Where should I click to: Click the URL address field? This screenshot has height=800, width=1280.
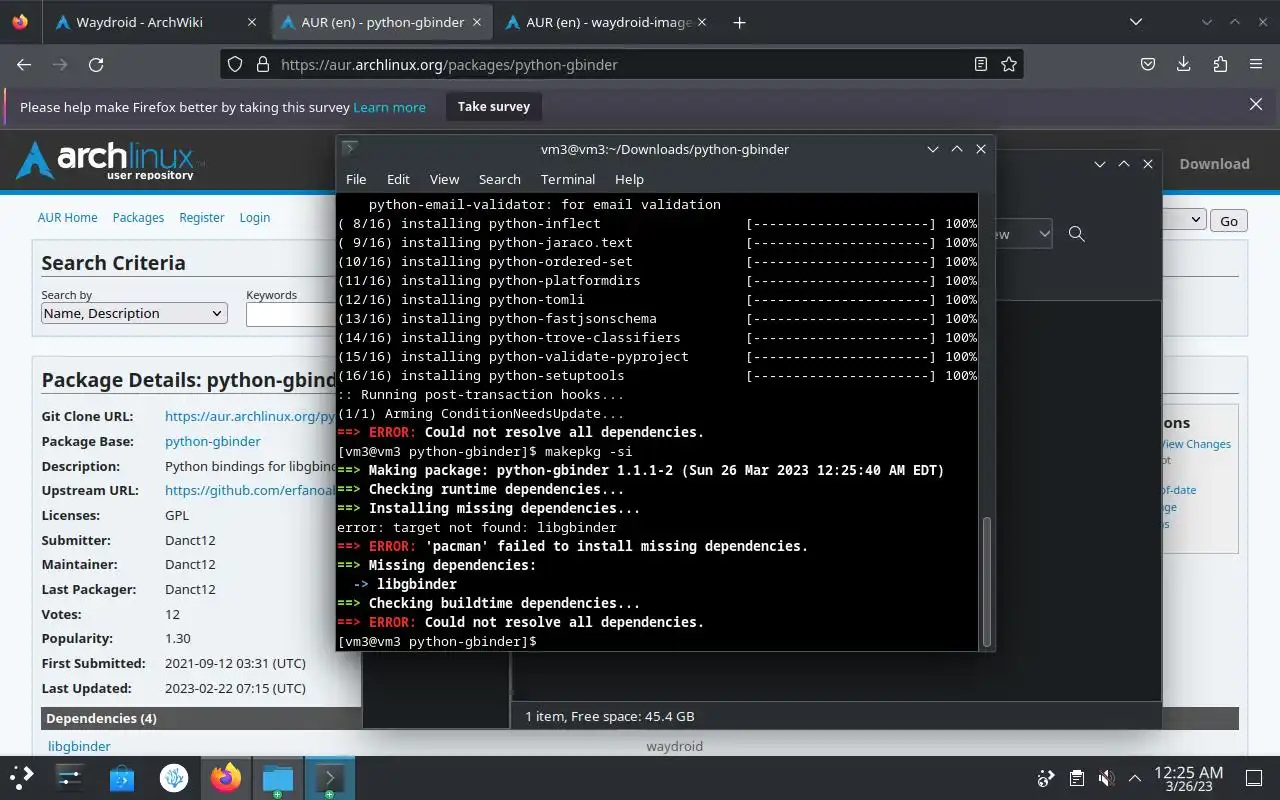(x=620, y=64)
